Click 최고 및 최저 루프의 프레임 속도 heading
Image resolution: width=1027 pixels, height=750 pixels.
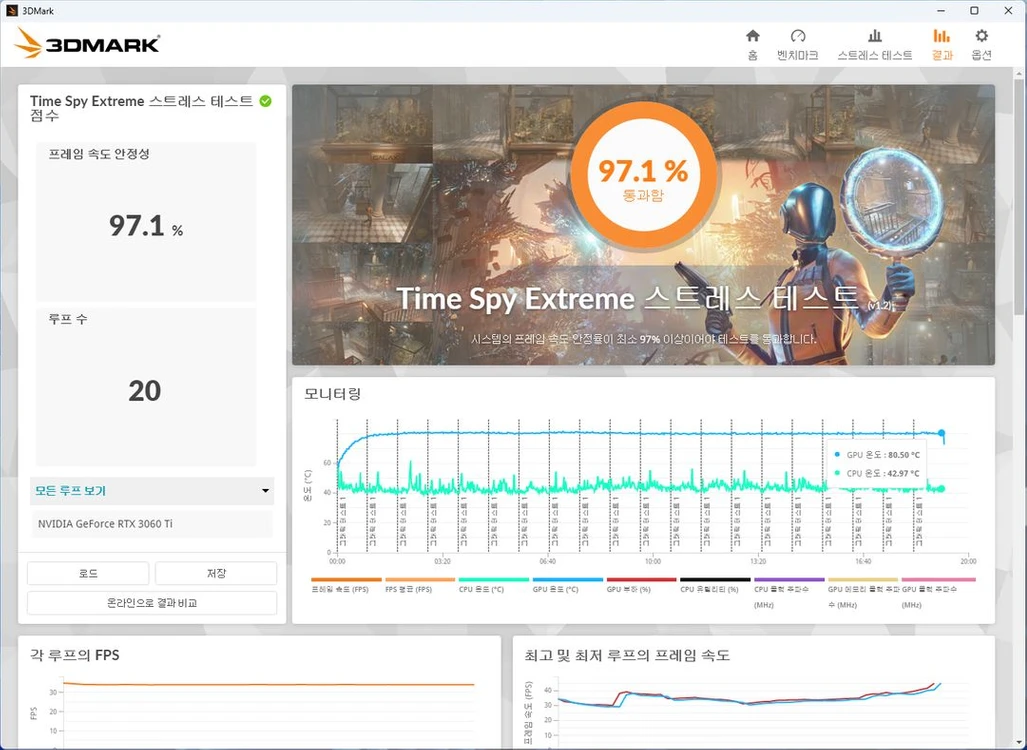coord(627,655)
